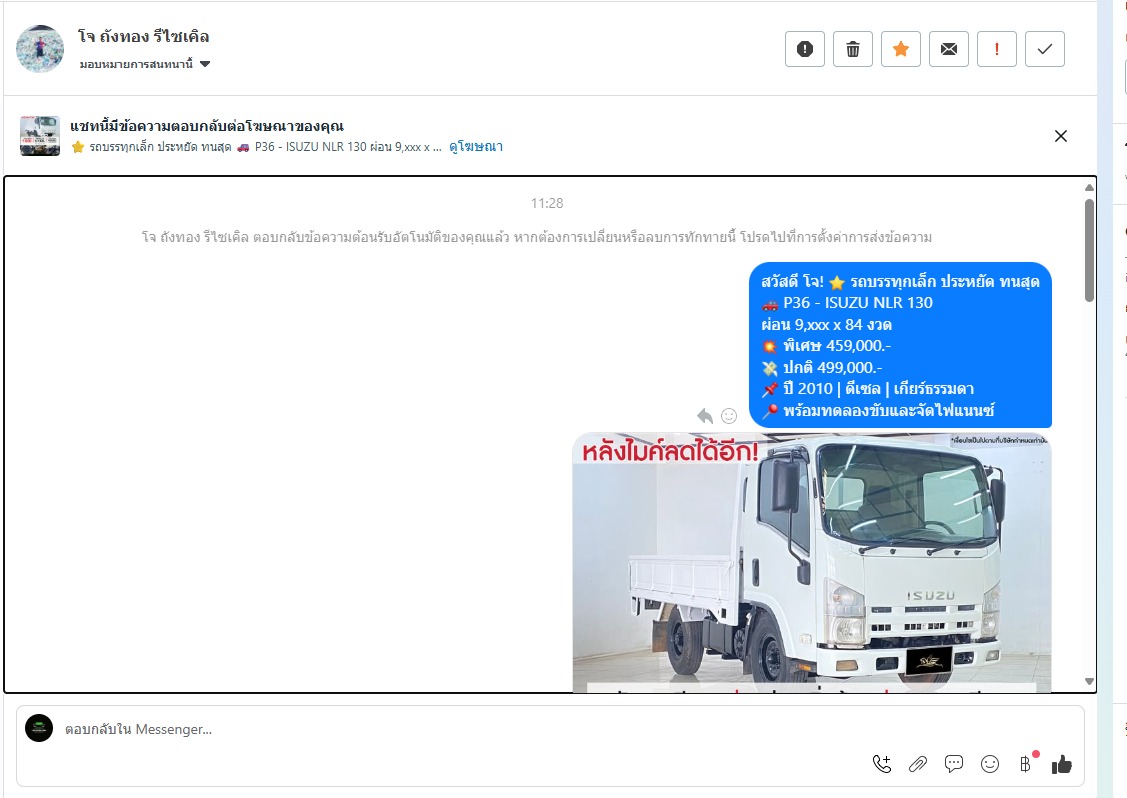The height and width of the screenshot is (798, 1127).
Task: Start a call with phone plus icon
Action: click(882, 764)
